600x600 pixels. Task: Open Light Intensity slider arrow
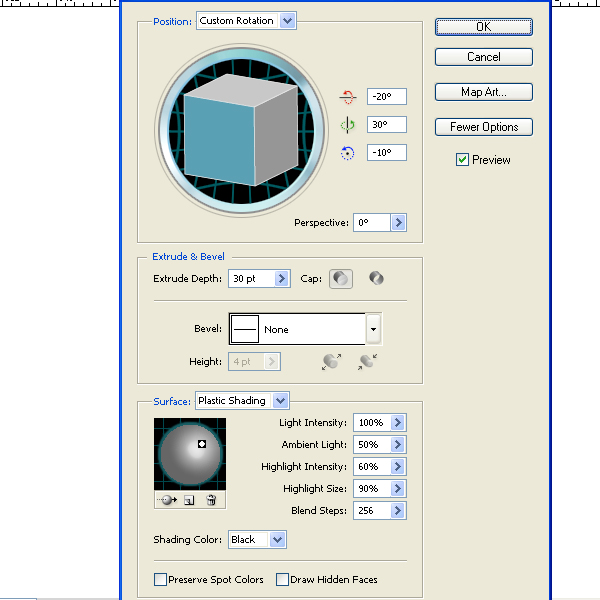[x=398, y=422]
